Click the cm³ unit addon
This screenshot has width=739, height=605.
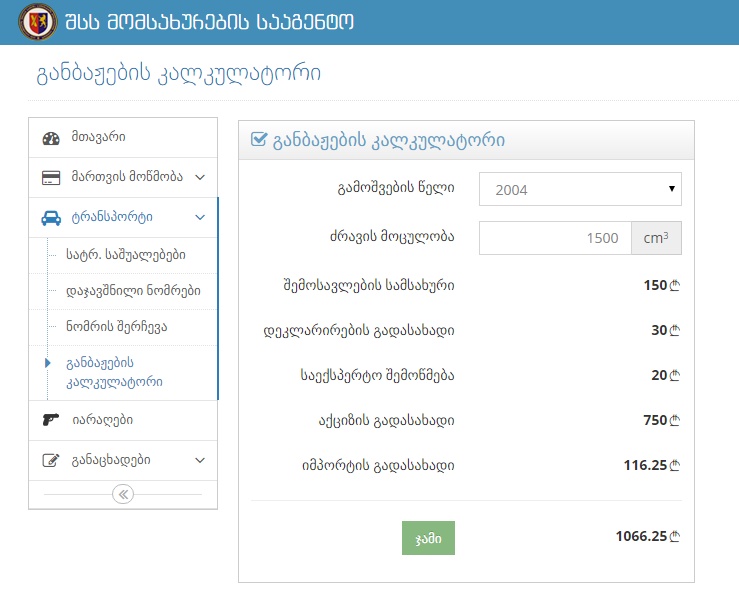(656, 238)
